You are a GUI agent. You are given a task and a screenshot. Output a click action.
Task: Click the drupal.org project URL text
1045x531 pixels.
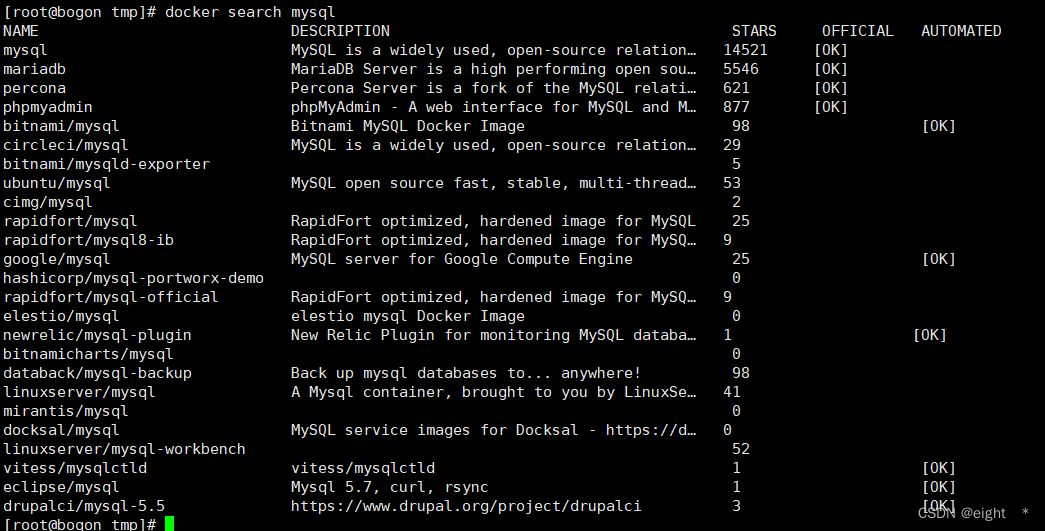pos(466,506)
